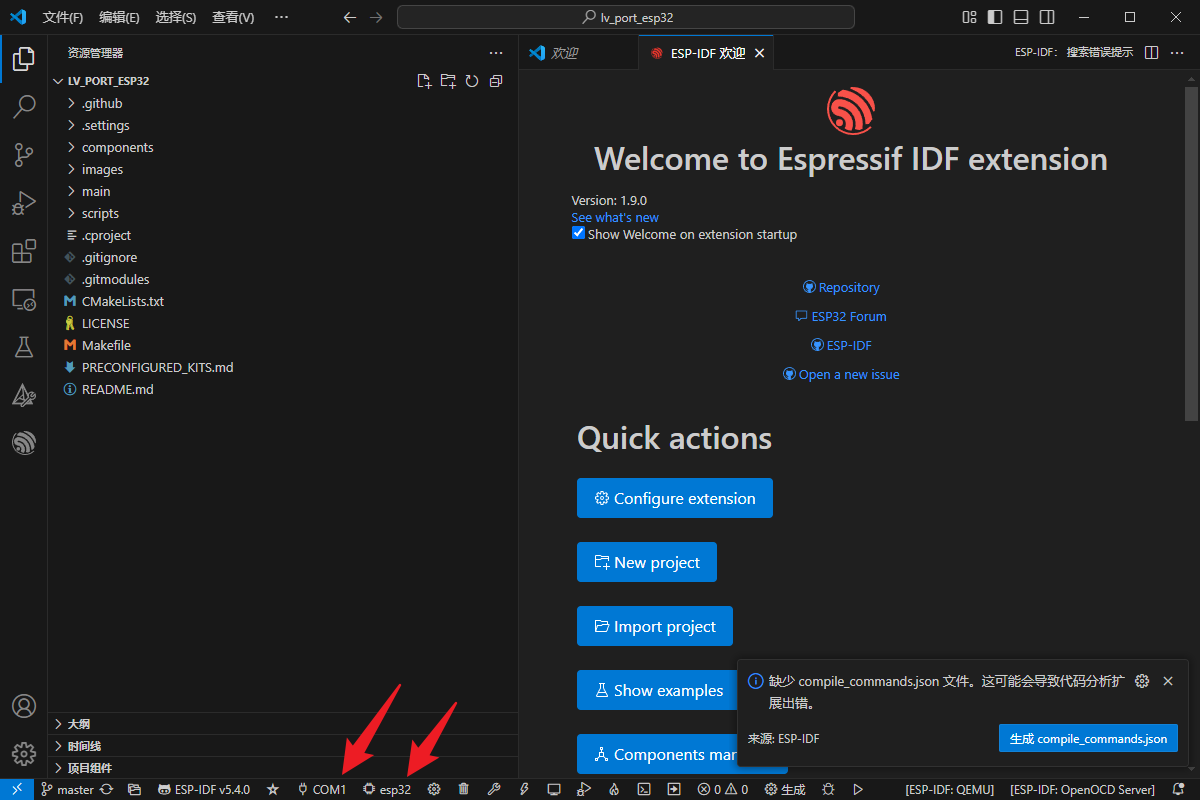Switch to the 欢迎 tab
This screenshot has height=800, width=1200.
(578, 53)
